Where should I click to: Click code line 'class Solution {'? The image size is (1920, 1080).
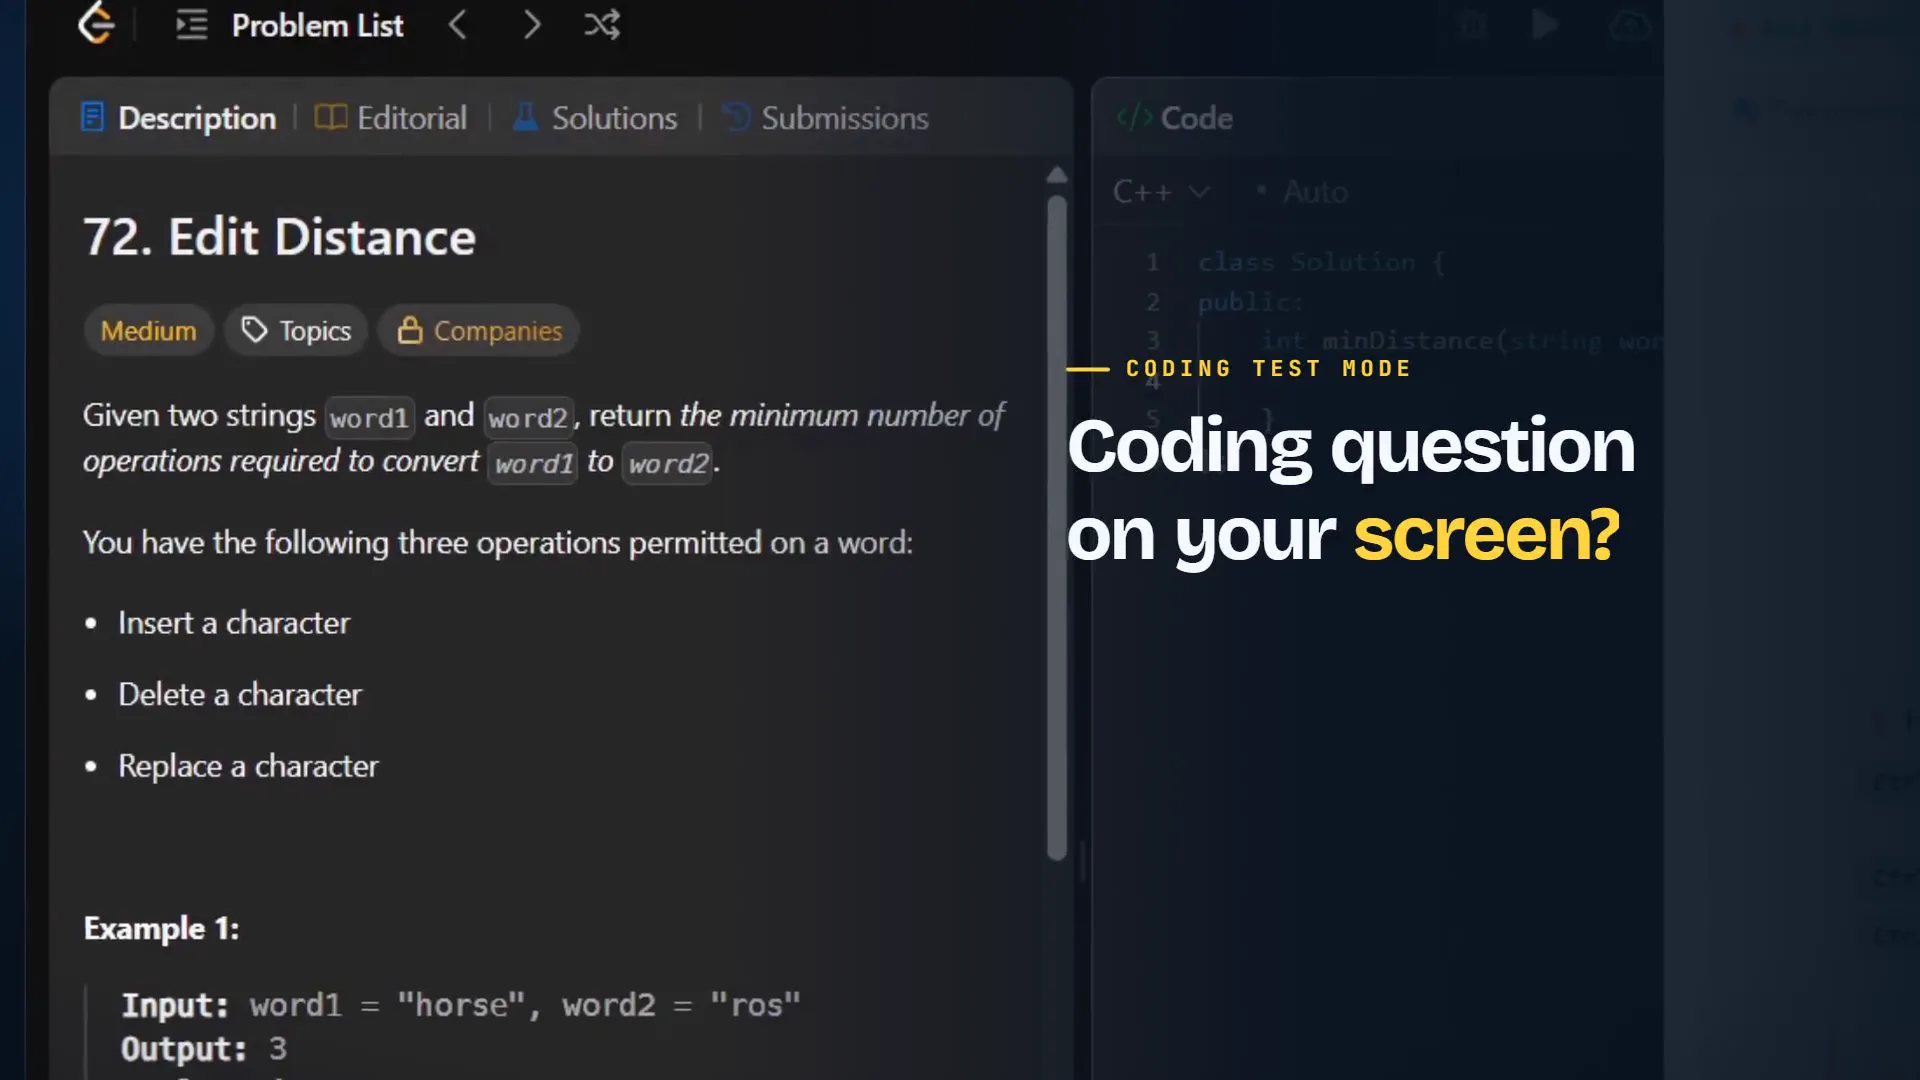pos(1321,263)
